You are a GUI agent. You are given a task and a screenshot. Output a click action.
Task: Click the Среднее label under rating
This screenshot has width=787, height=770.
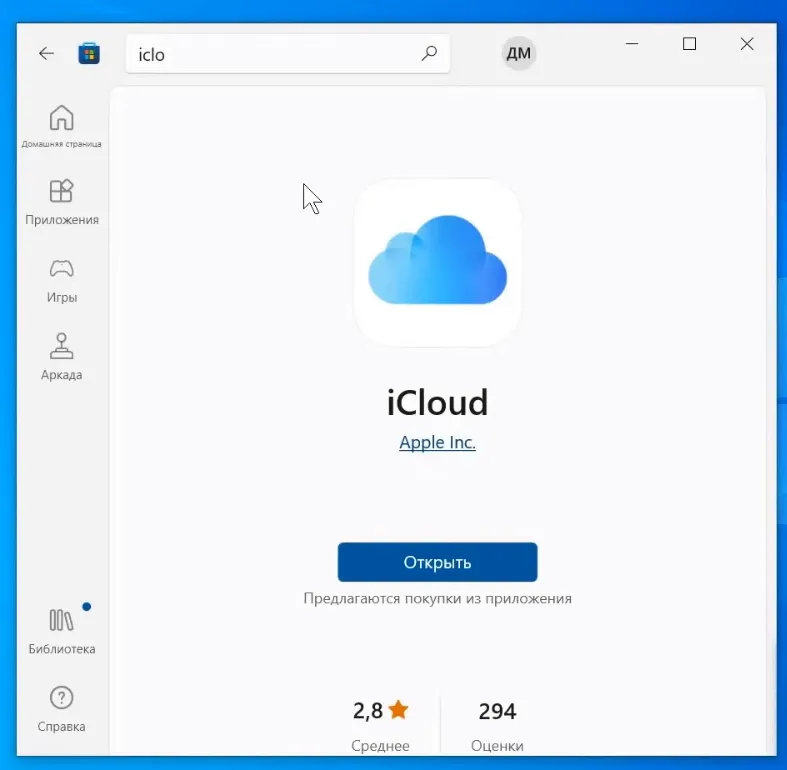(380, 746)
